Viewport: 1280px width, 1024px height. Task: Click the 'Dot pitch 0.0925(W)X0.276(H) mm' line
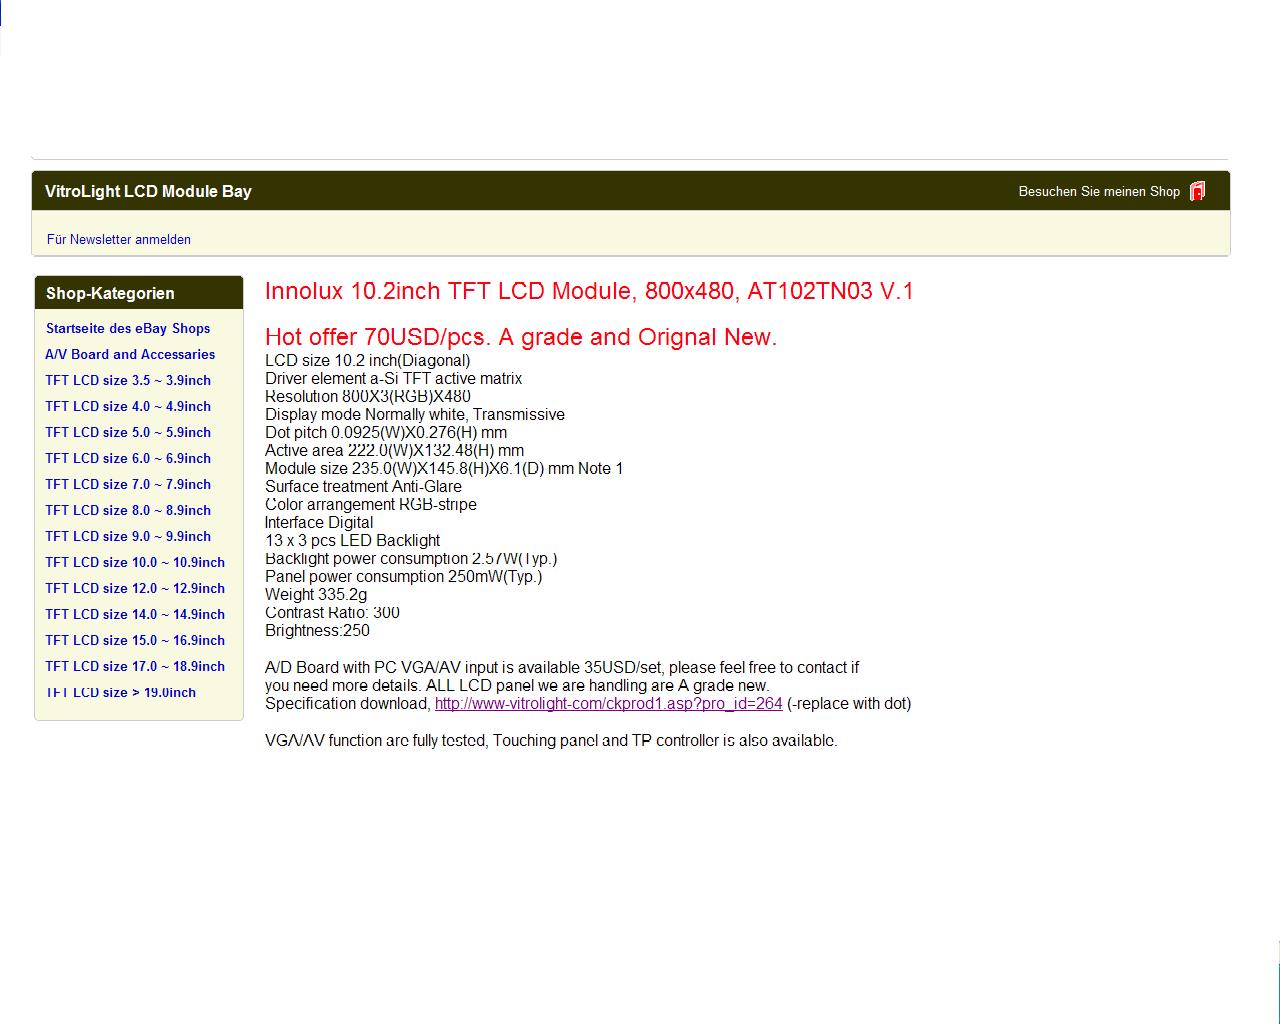[386, 432]
